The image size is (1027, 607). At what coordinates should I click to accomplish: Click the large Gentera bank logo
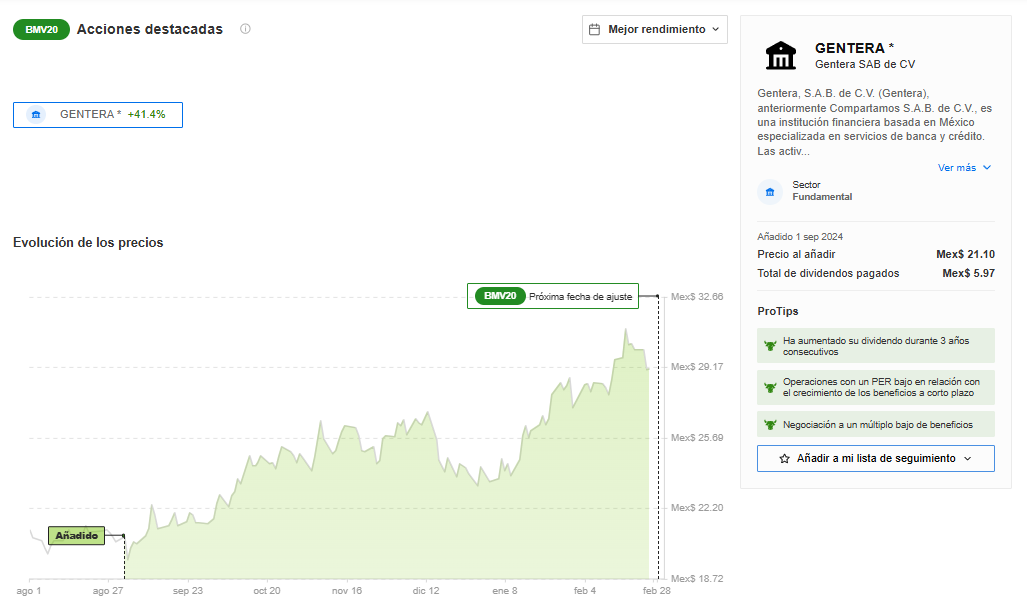pos(781,56)
